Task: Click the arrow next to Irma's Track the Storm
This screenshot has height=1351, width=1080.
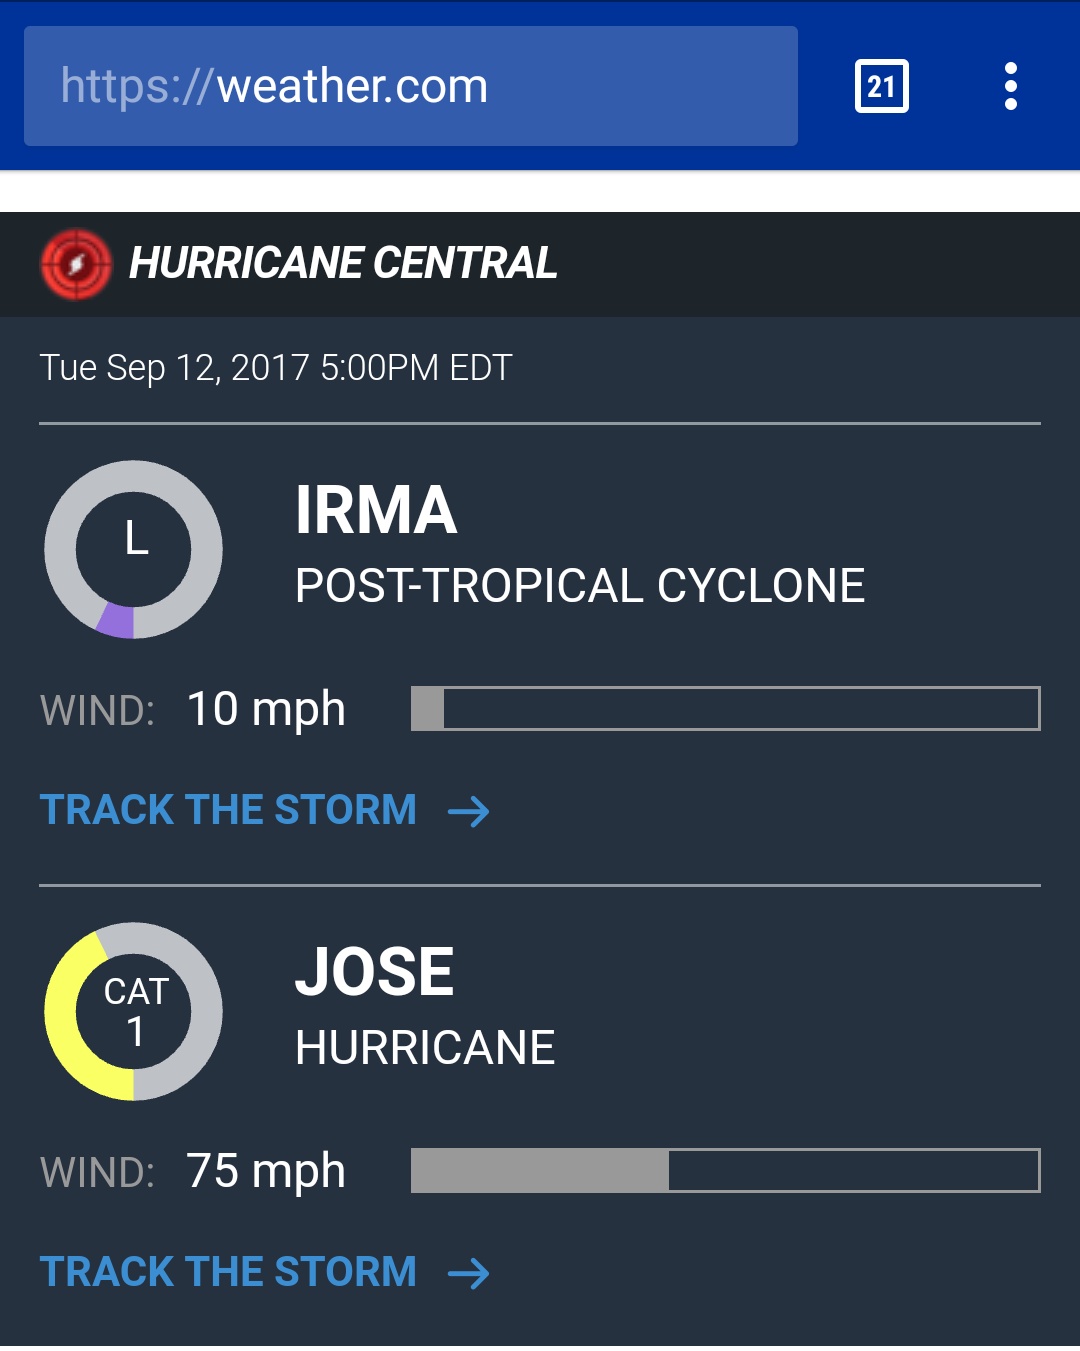Action: pos(469,811)
